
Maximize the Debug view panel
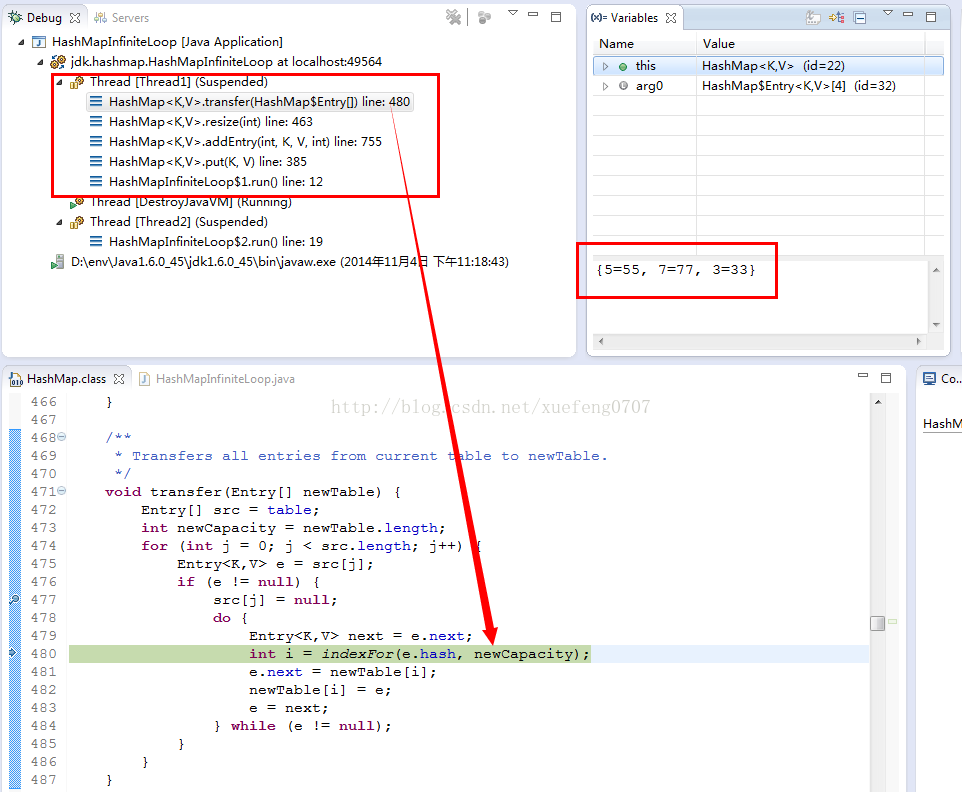click(556, 17)
